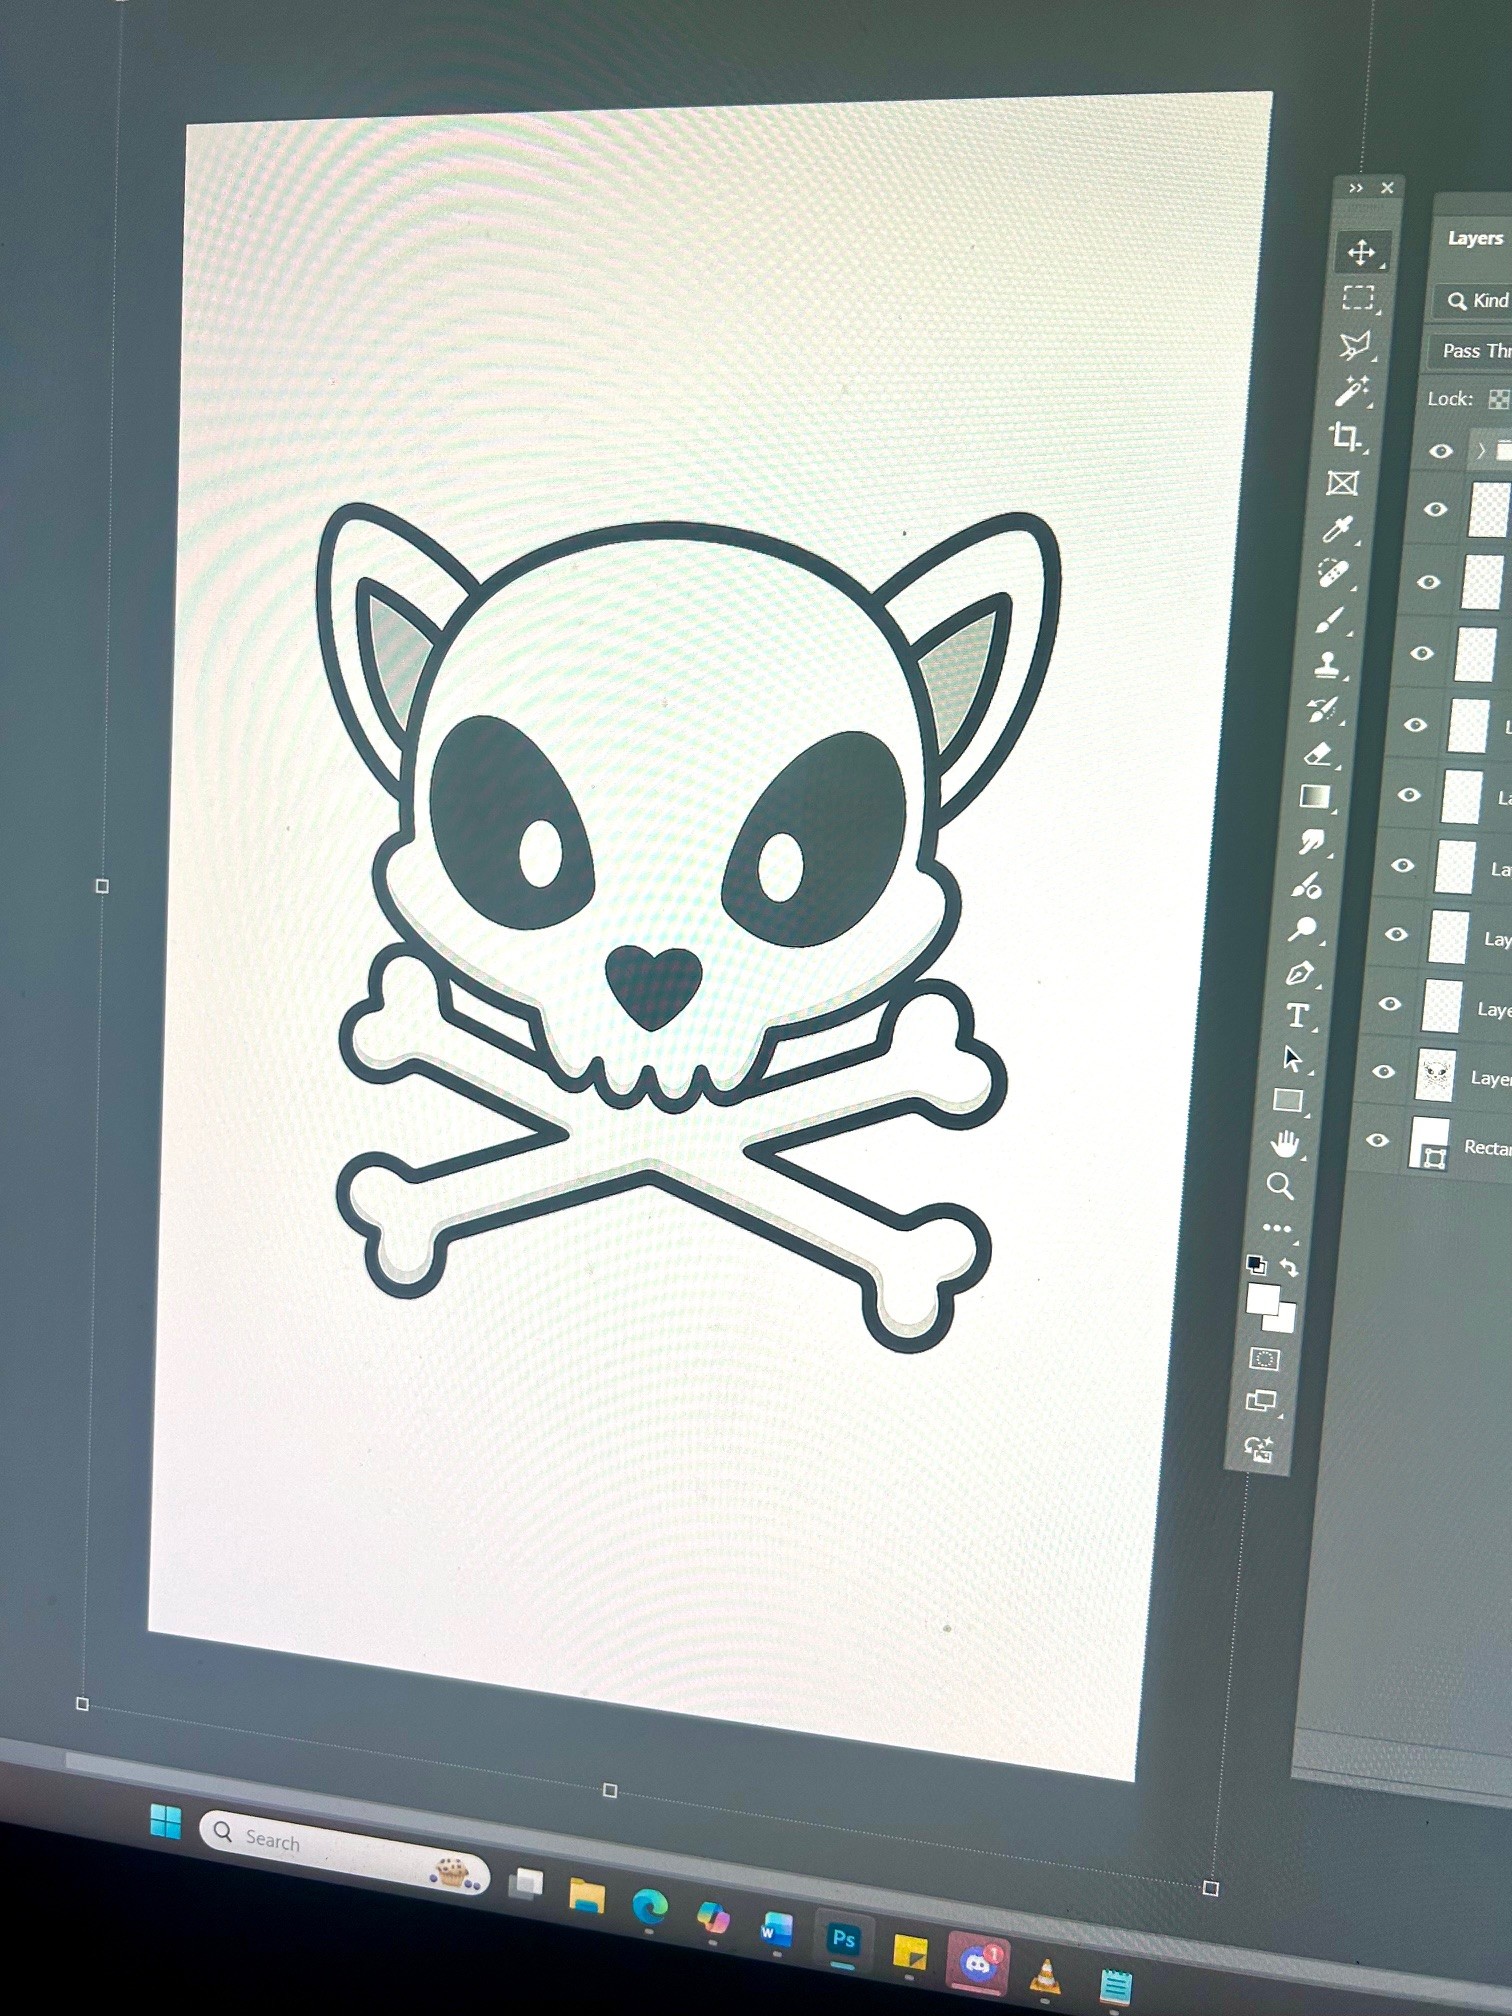Image resolution: width=1512 pixels, height=2016 pixels.
Task: Select the Rectangle layer thumbnail
Action: (1429, 1143)
